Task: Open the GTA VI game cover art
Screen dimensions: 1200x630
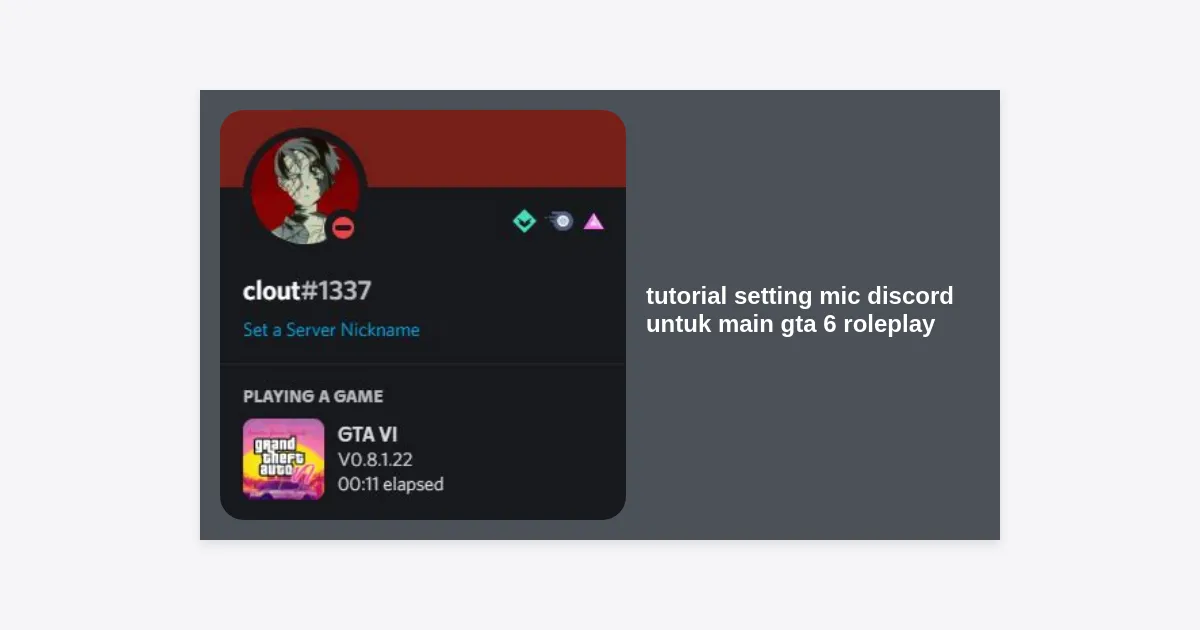Action: [283, 459]
